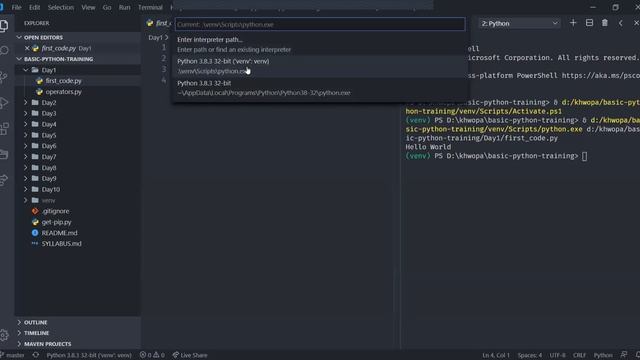Click 'CRLF' line ending in status bar
The height and width of the screenshot is (360, 640).
click(x=580, y=355)
